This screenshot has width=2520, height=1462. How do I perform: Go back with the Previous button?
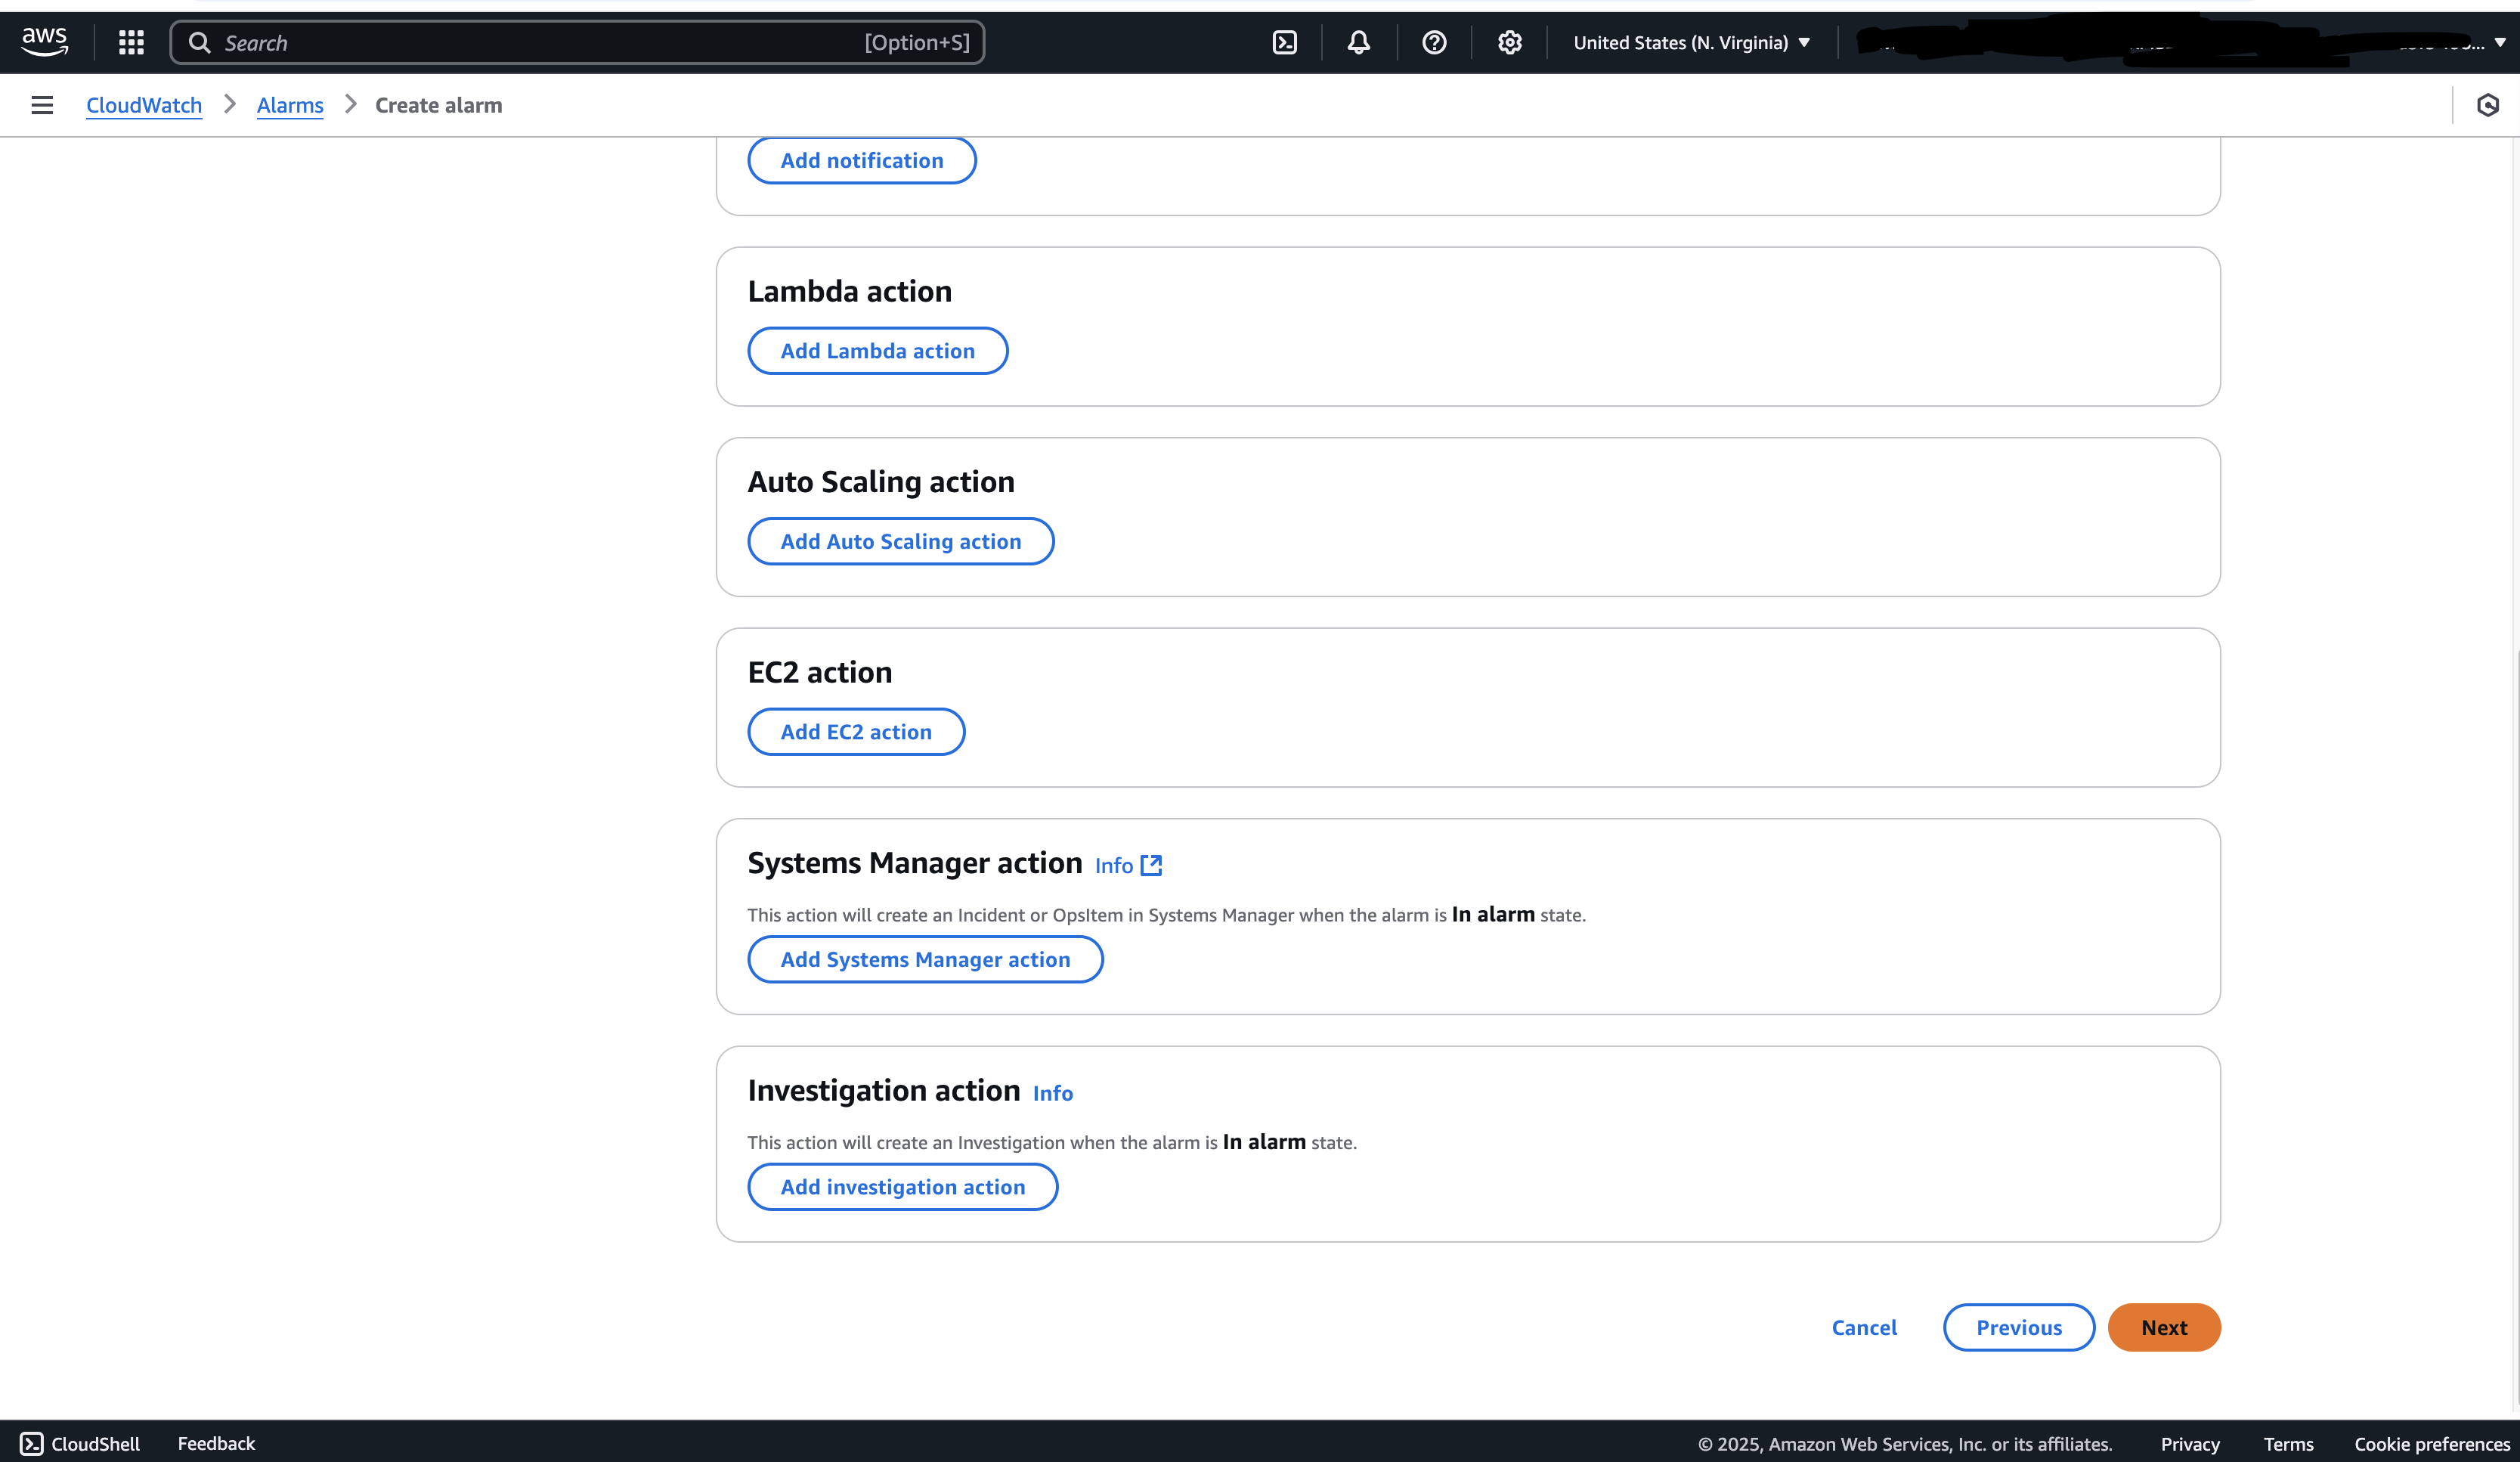pos(2019,1327)
